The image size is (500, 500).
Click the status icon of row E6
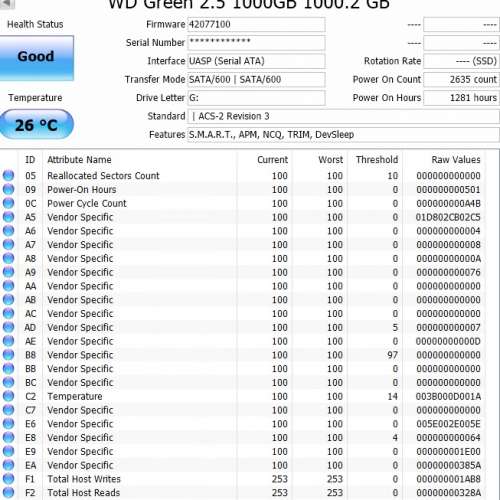coord(8,424)
